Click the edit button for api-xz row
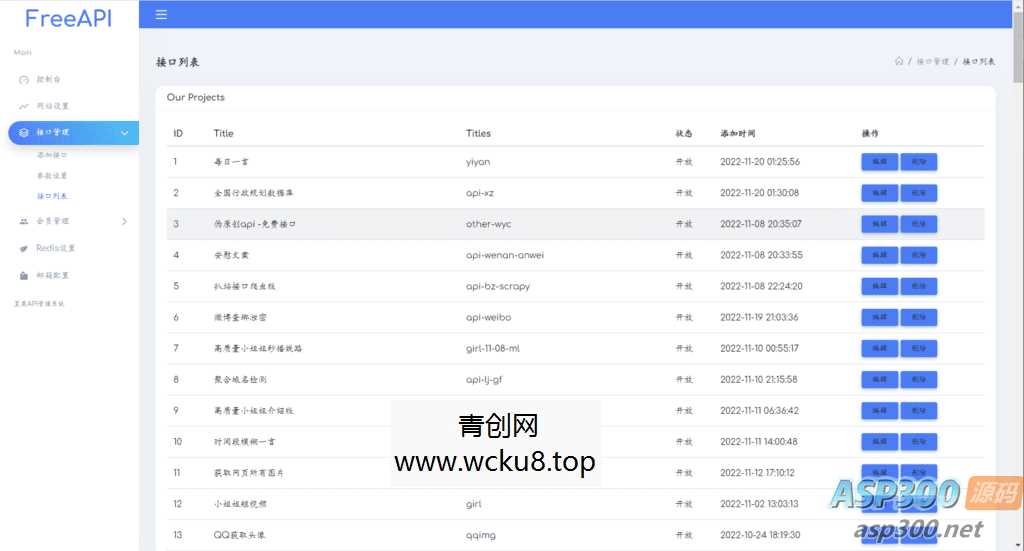 tap(880, 193)
